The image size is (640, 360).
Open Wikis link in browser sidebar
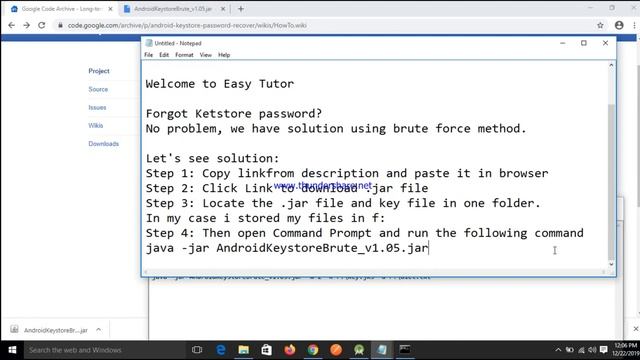pos(96,125)
